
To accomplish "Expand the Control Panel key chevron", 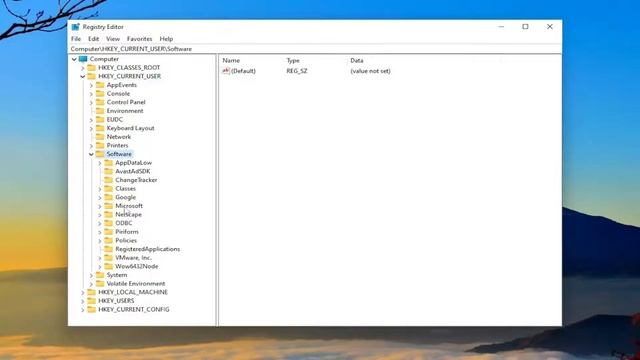I will point(91,102).
